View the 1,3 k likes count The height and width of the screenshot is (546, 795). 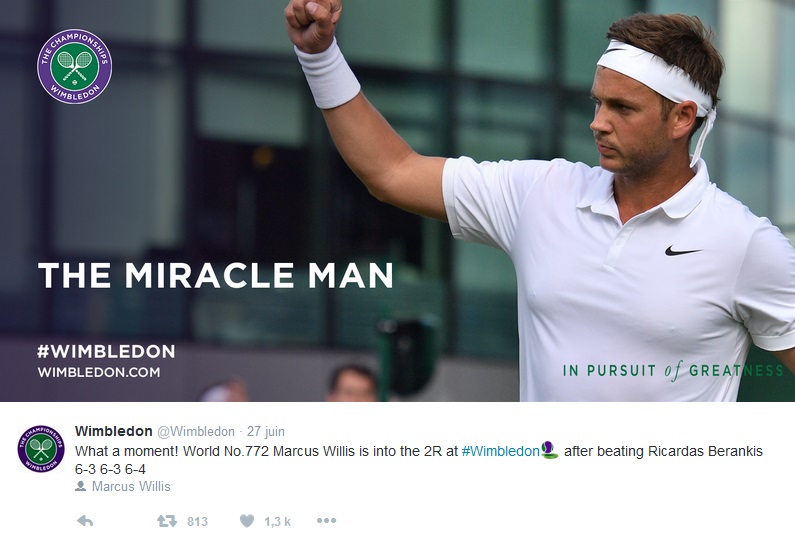277,521
